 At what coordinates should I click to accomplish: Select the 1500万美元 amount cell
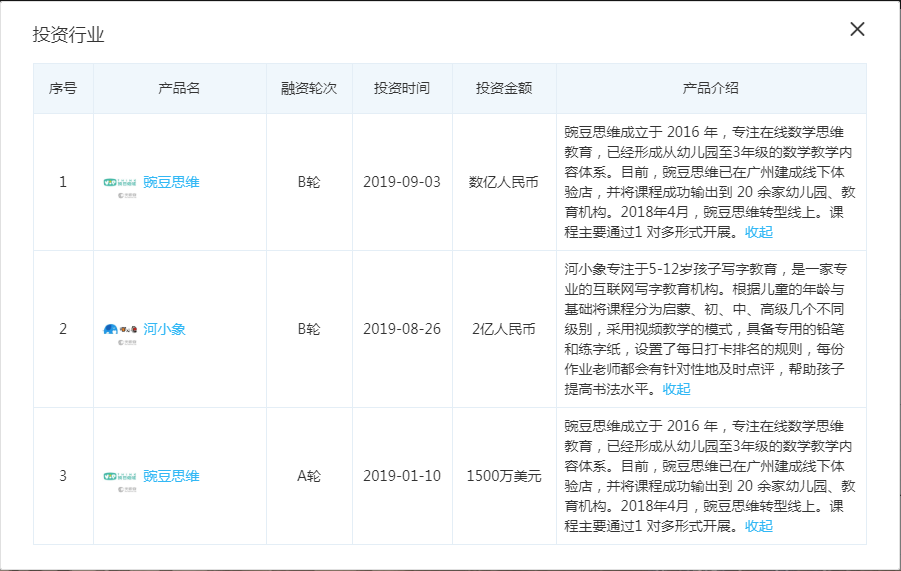click(504, 476)
